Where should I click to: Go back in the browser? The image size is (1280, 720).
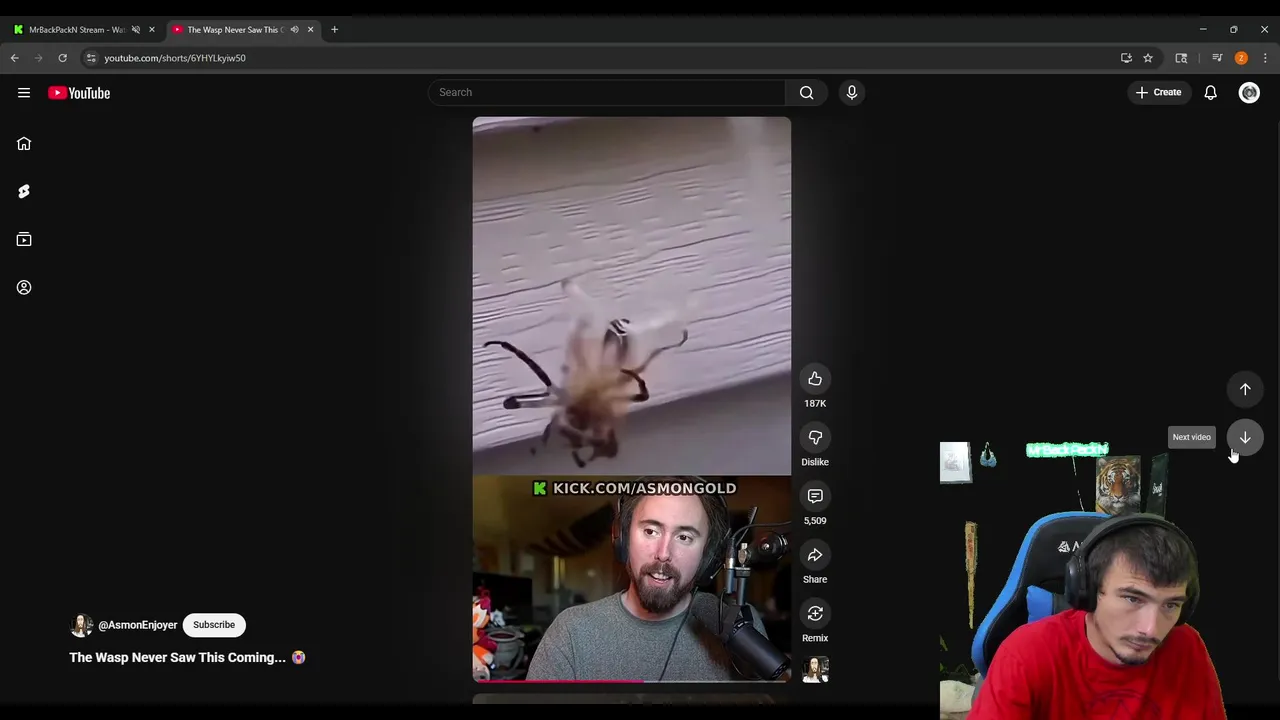click(x=15, y=58)
